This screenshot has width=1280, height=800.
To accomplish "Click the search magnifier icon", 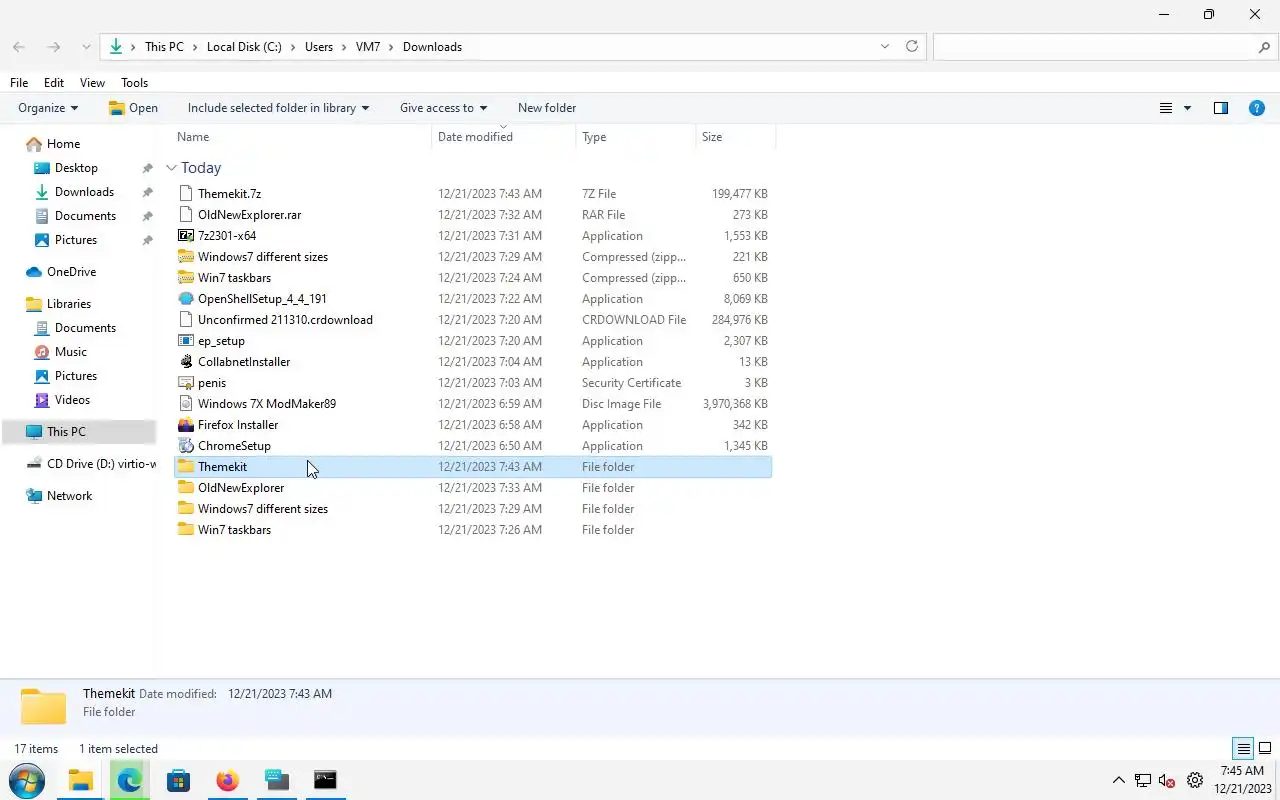I will (x=1266, y=47).
